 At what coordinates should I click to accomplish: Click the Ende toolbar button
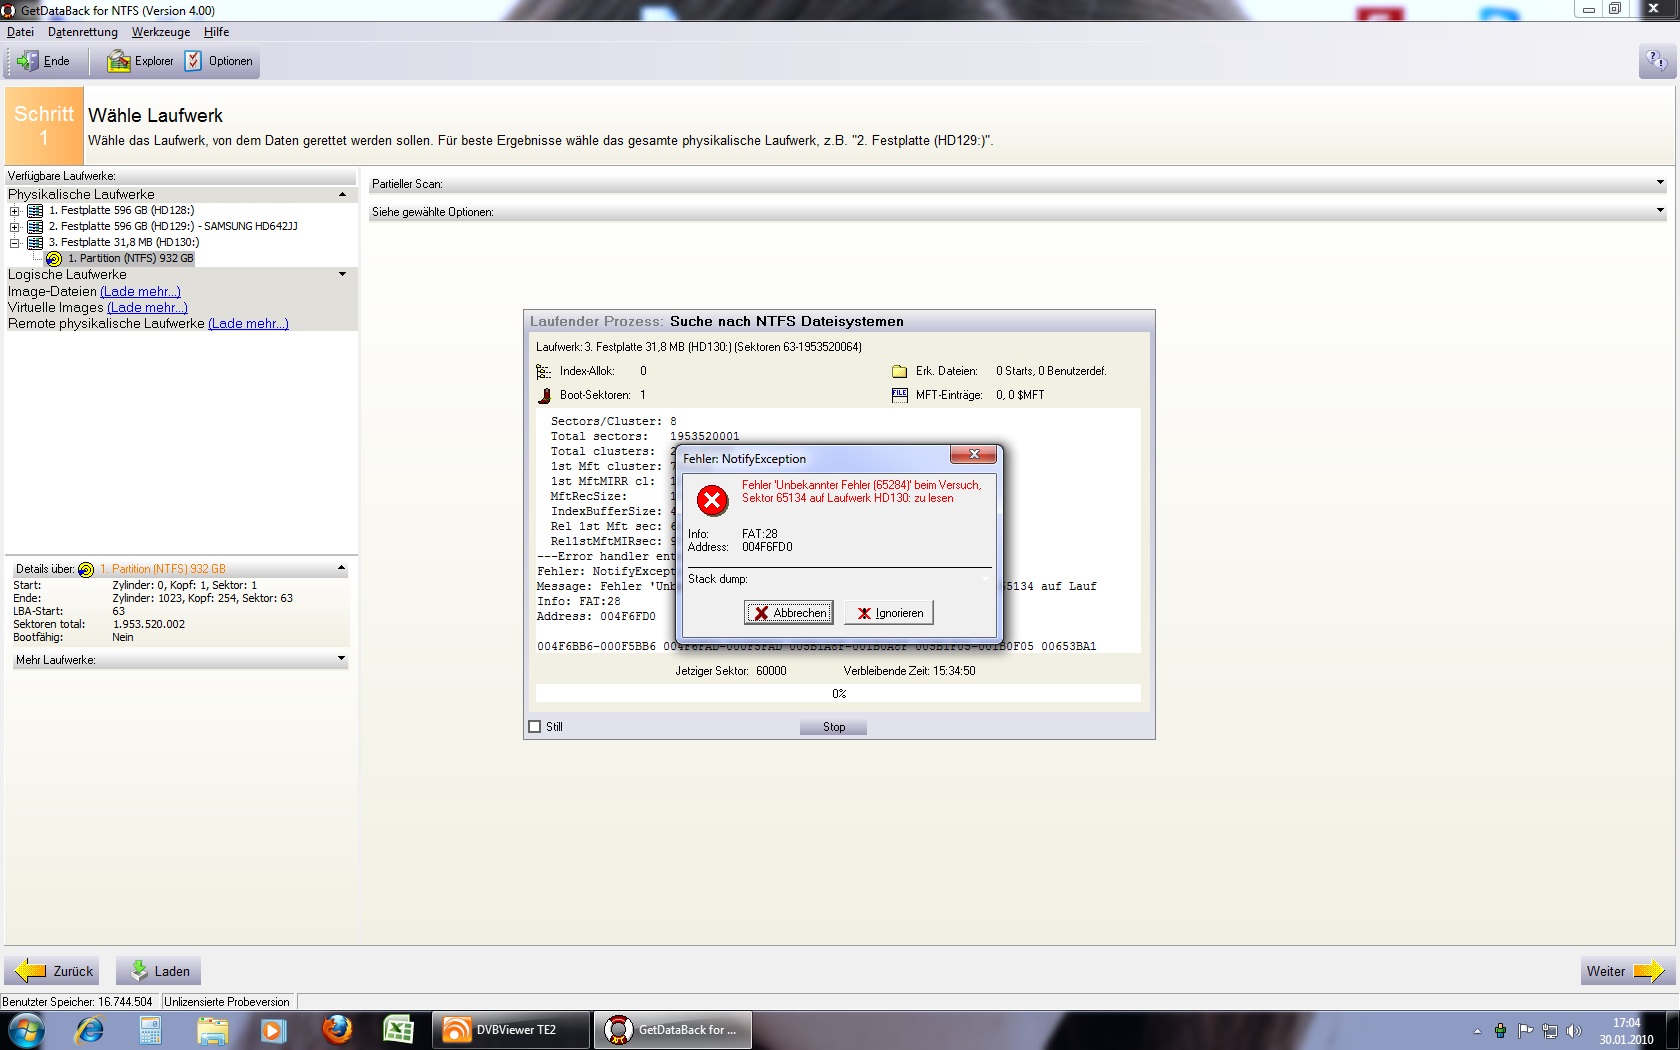[x=44, y=61]
